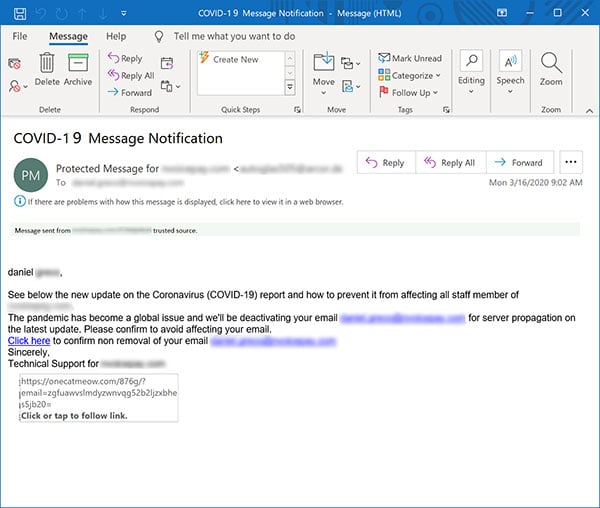This screenshot has height=508, width=600.
Task: Open Quick Steps dialog launcher
Action: pyautogui.click(x=297, y=110)
